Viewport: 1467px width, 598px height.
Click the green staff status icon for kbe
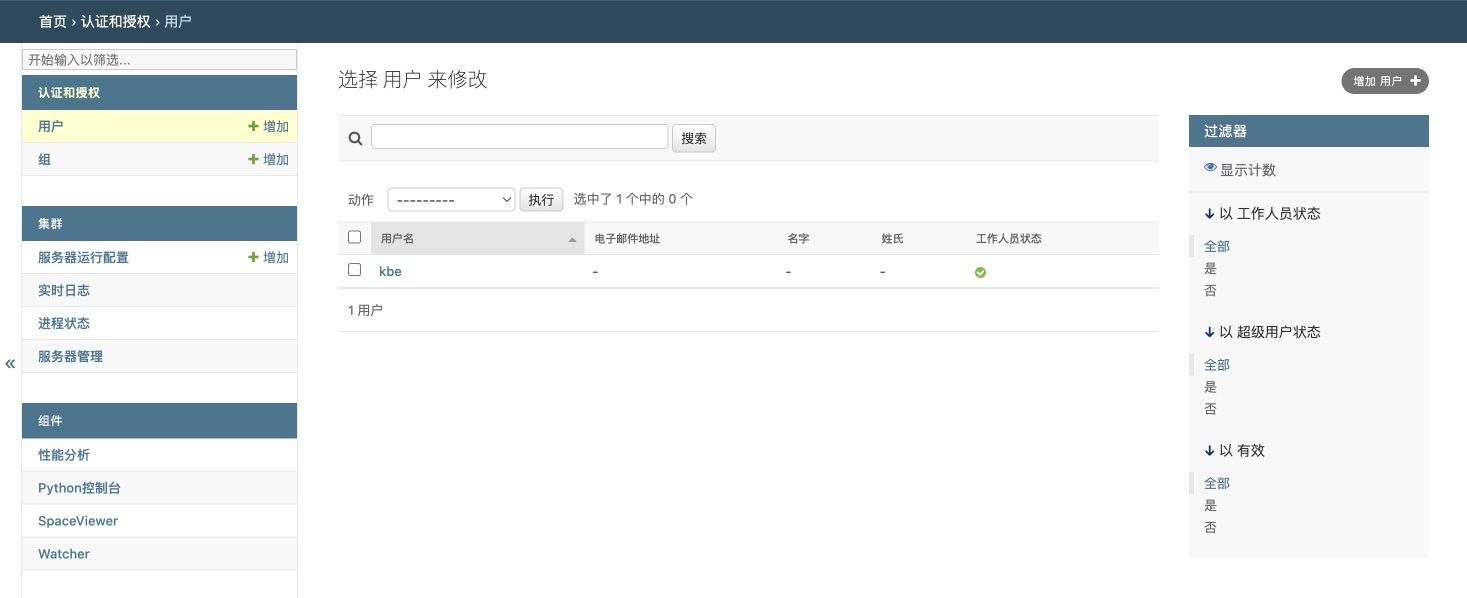(980, 272)
